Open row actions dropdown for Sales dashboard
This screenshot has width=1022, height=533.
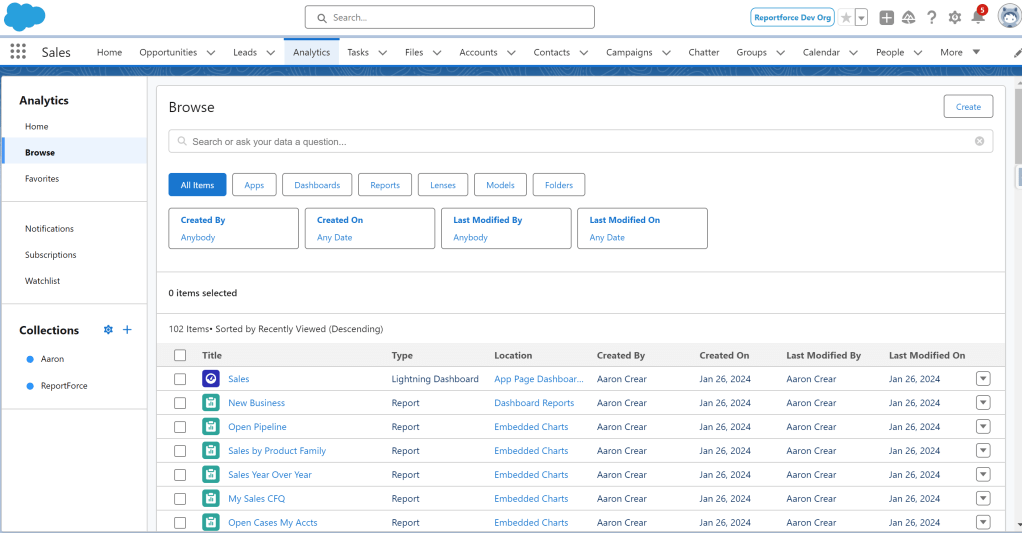(982, 378)
